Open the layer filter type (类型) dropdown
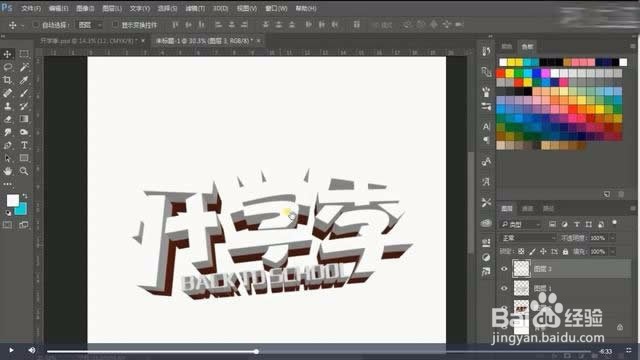640x360 pixels. coord(521,224)
